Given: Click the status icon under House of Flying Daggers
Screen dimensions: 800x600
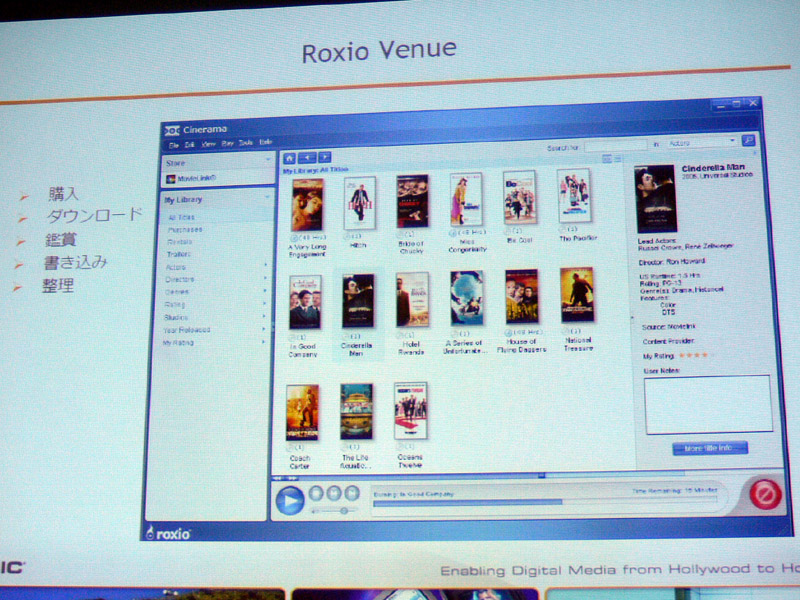Looking at the screenshot, I should pos(509,333).
